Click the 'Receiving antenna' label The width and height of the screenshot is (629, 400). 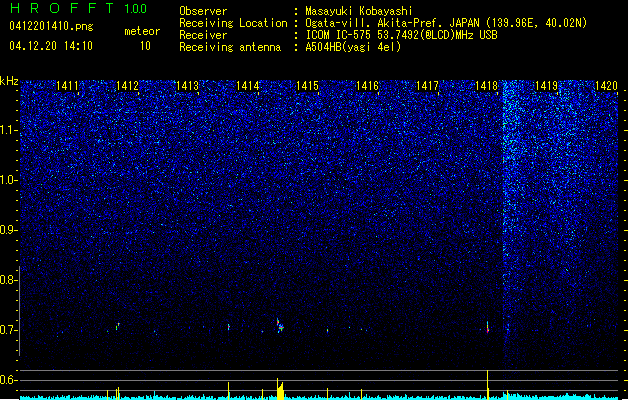[x=230, y=47]
